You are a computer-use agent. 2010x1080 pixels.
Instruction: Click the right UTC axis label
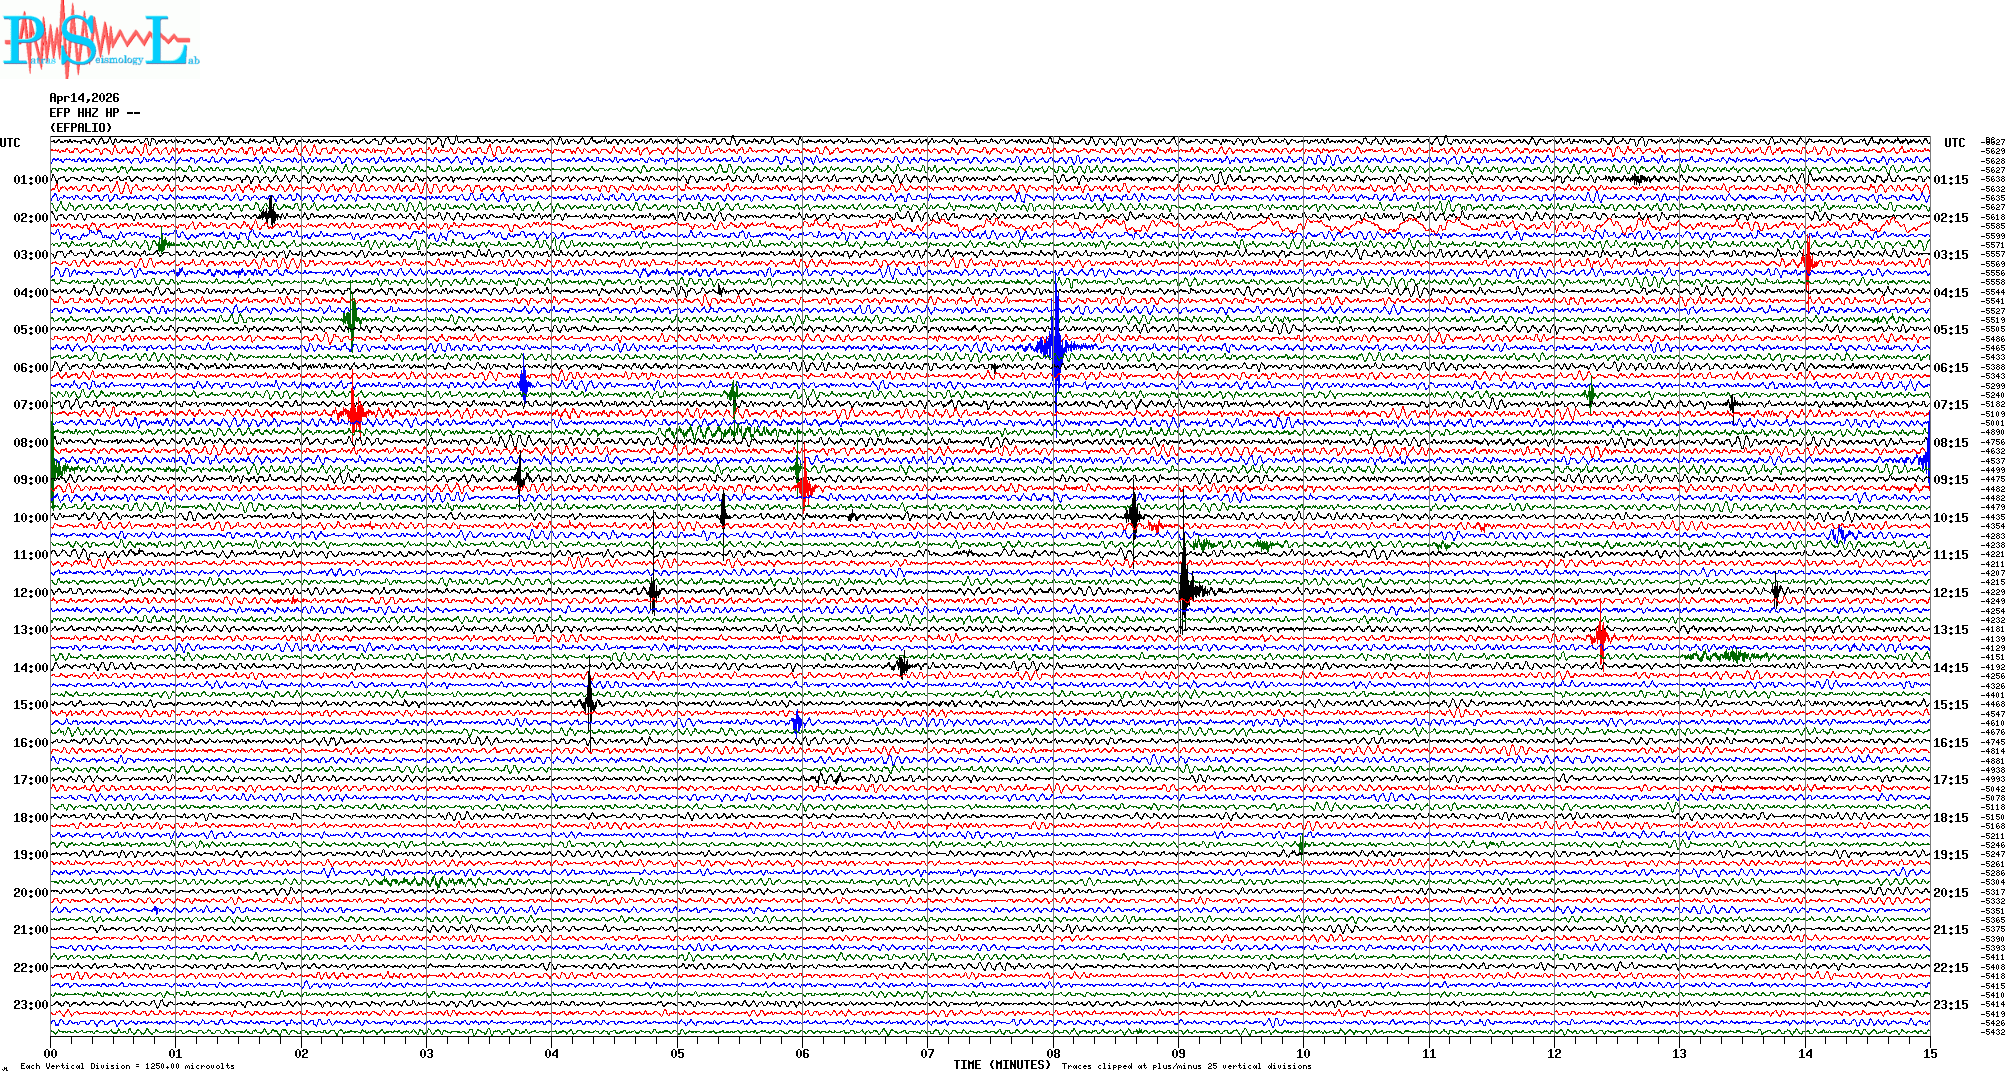[1954, 143]
